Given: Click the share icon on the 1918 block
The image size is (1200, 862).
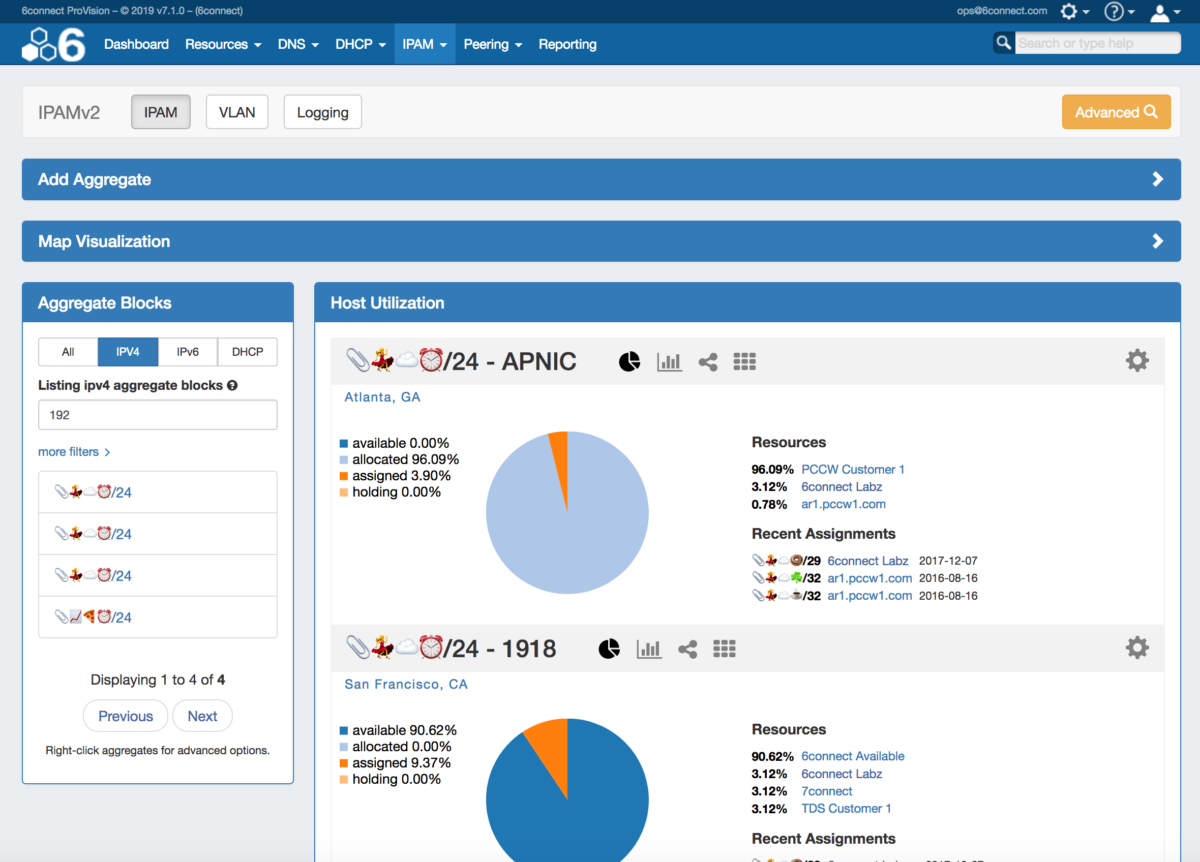Looking at the screenshot, I should tap(688, 649).
